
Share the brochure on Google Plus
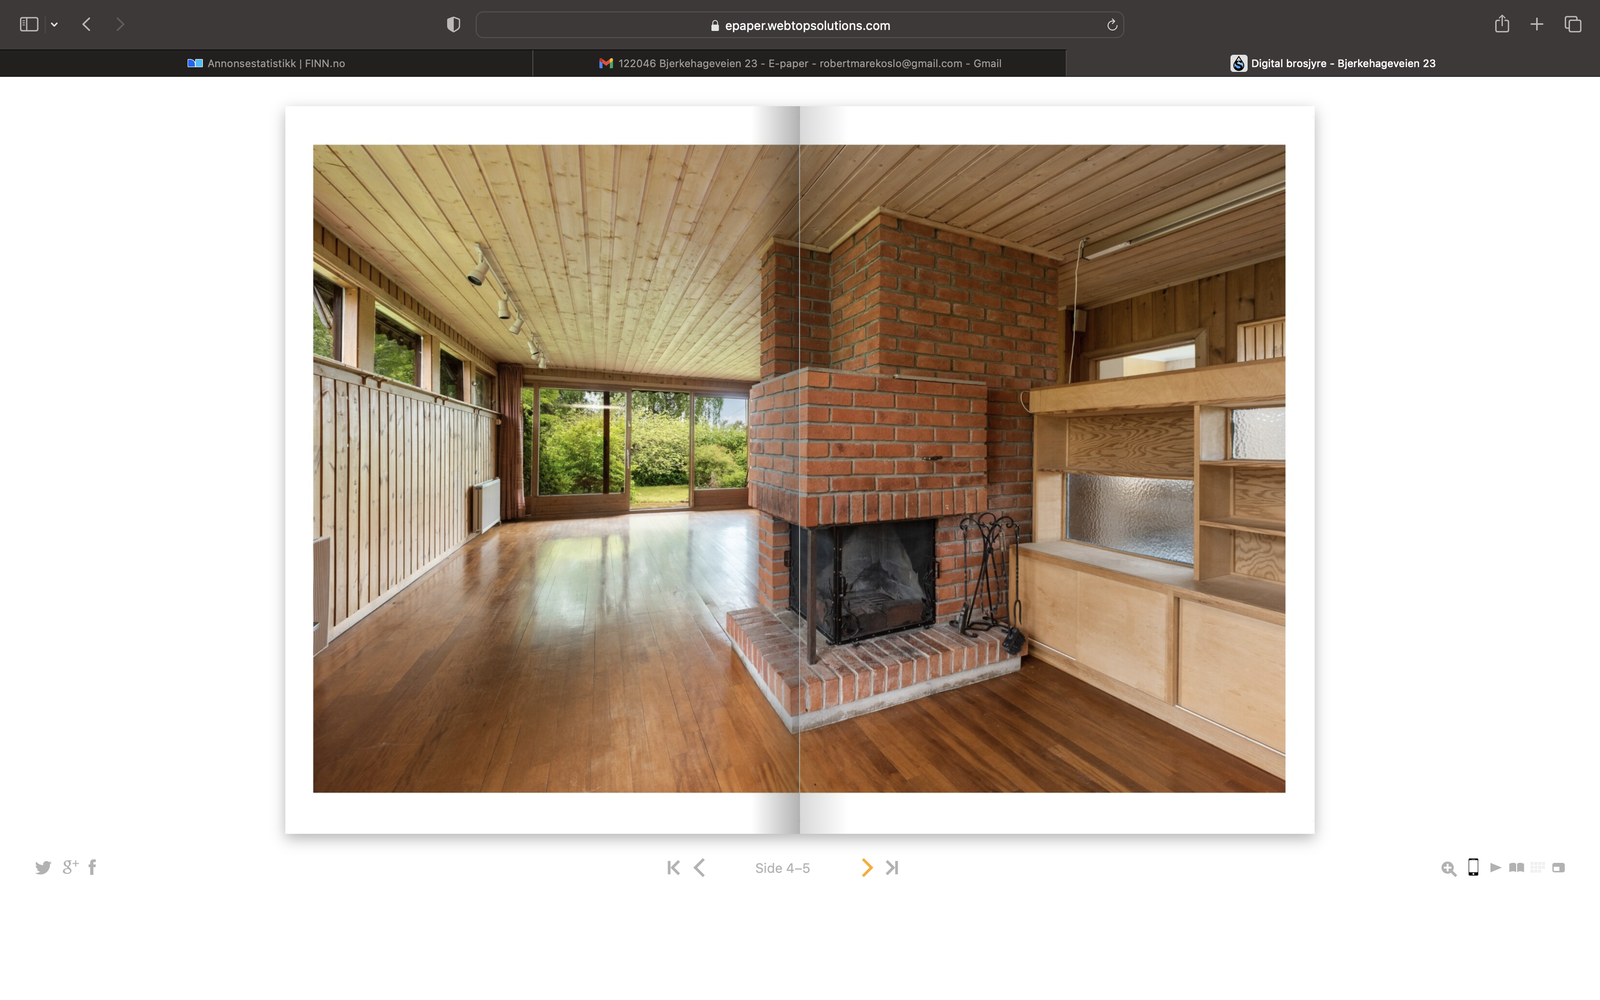pyautogui.click(x=70, y=867)
